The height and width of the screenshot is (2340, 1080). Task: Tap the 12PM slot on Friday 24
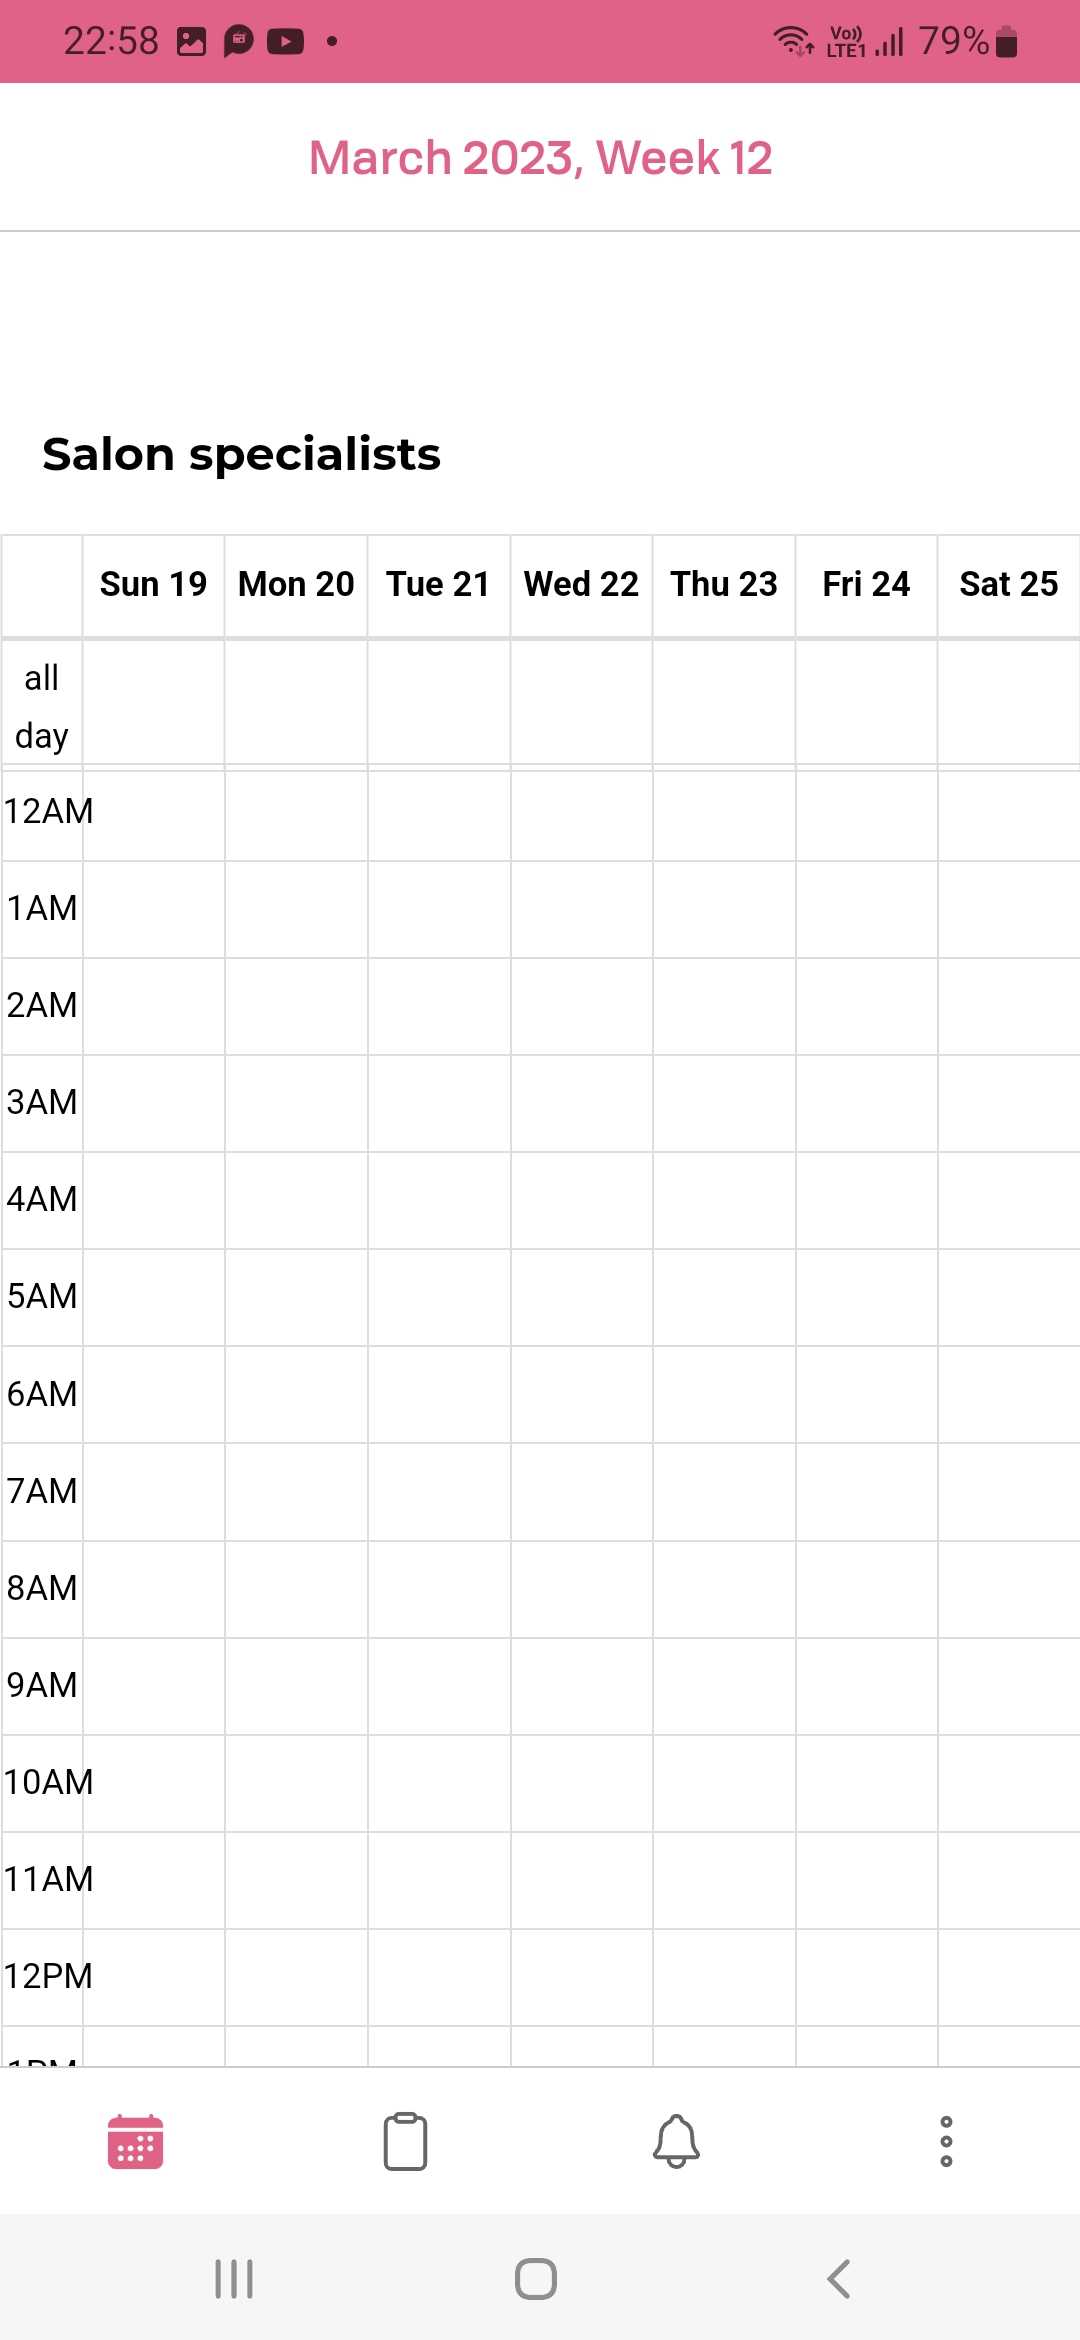pos(866,1977)
